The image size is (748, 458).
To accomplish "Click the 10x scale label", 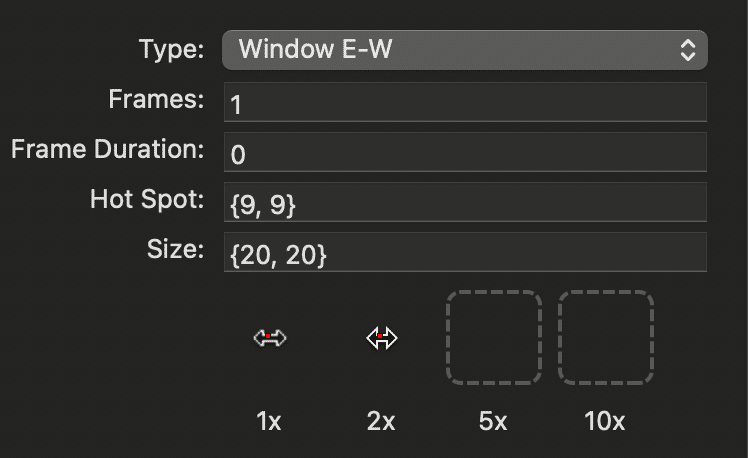I will pos(604,421).
